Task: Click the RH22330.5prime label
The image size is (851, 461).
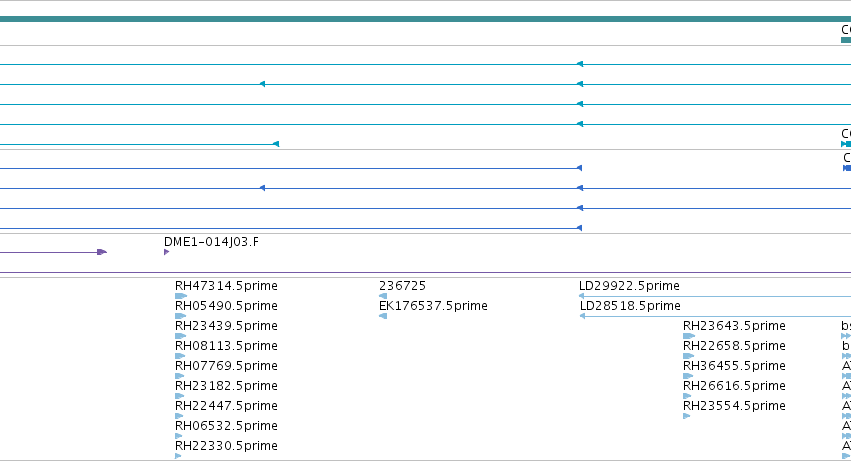Action: [226, 446]
